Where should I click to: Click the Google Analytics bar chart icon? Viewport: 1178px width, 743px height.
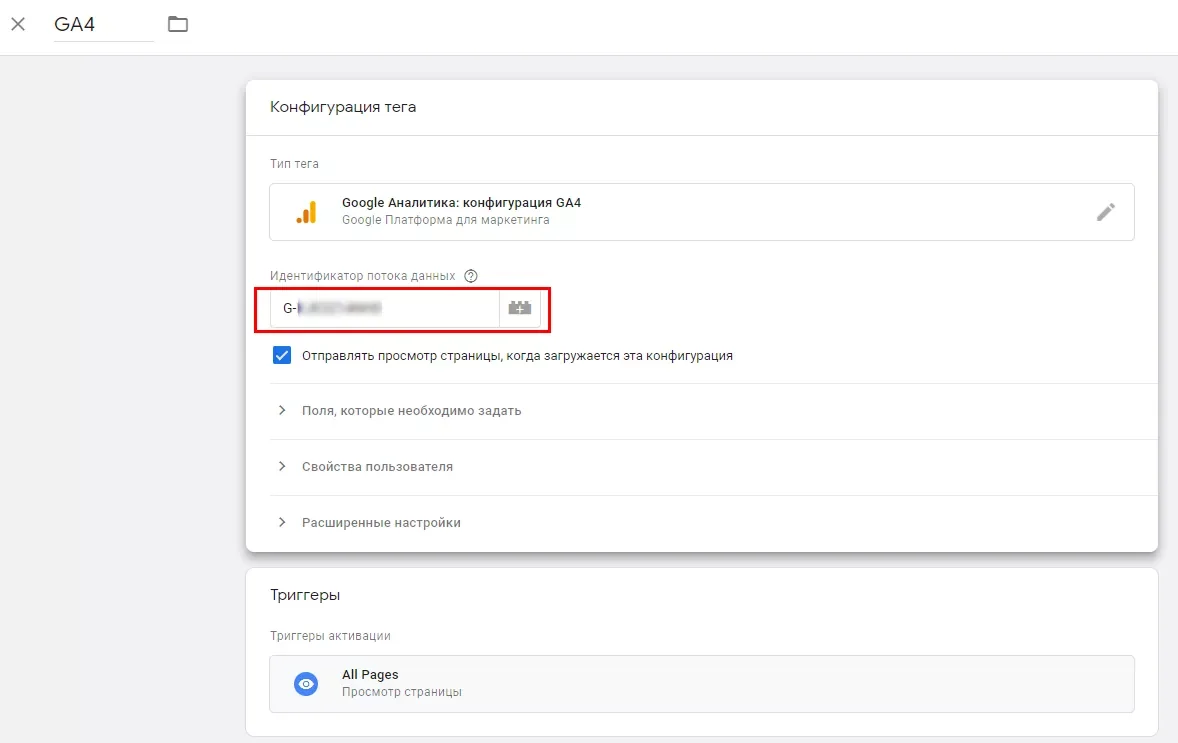coord(307,212)
